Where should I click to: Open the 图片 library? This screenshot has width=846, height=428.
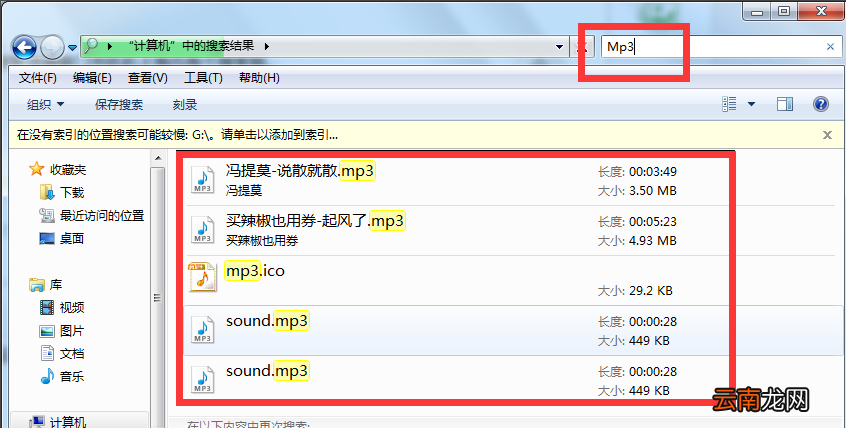[x=72, y=330]
